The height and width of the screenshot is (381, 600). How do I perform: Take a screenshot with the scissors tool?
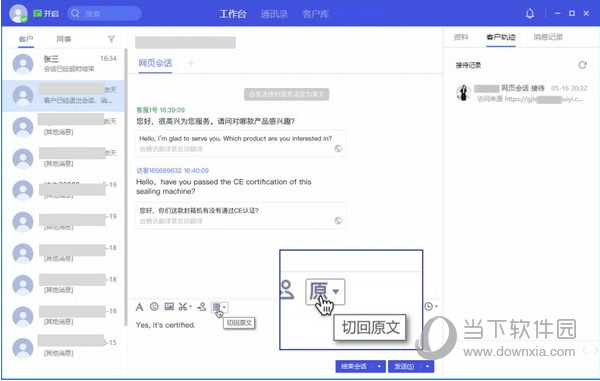coord(183,306)
